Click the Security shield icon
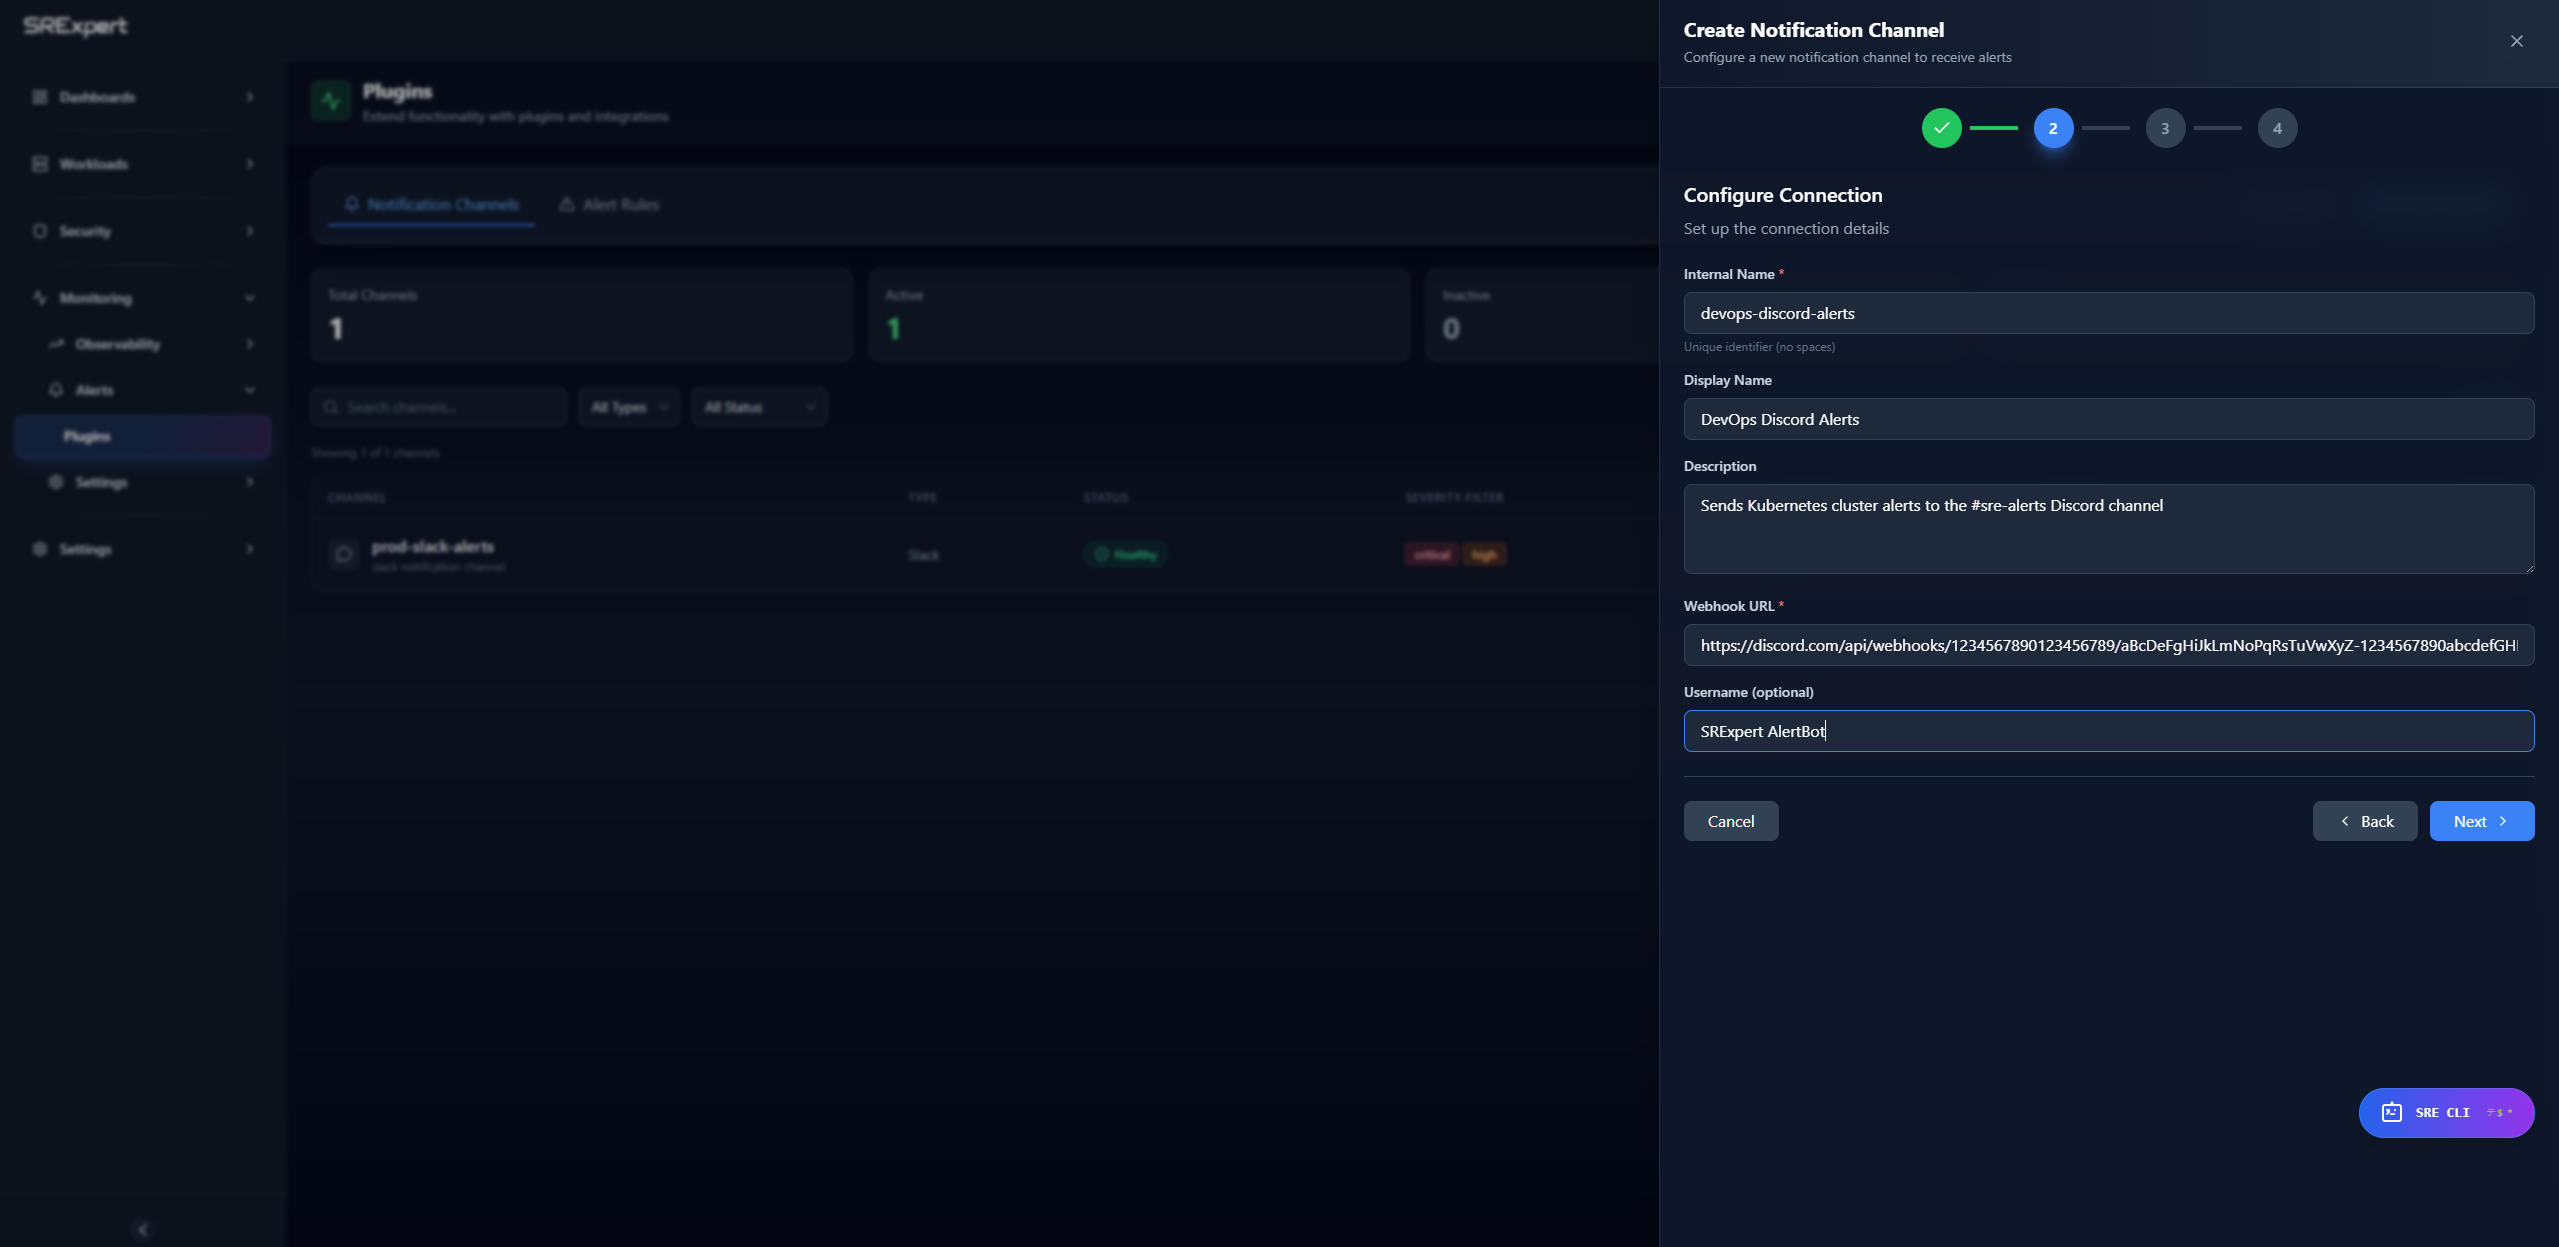Viewport: 2559px width, 1247px height. pos(39,230)
